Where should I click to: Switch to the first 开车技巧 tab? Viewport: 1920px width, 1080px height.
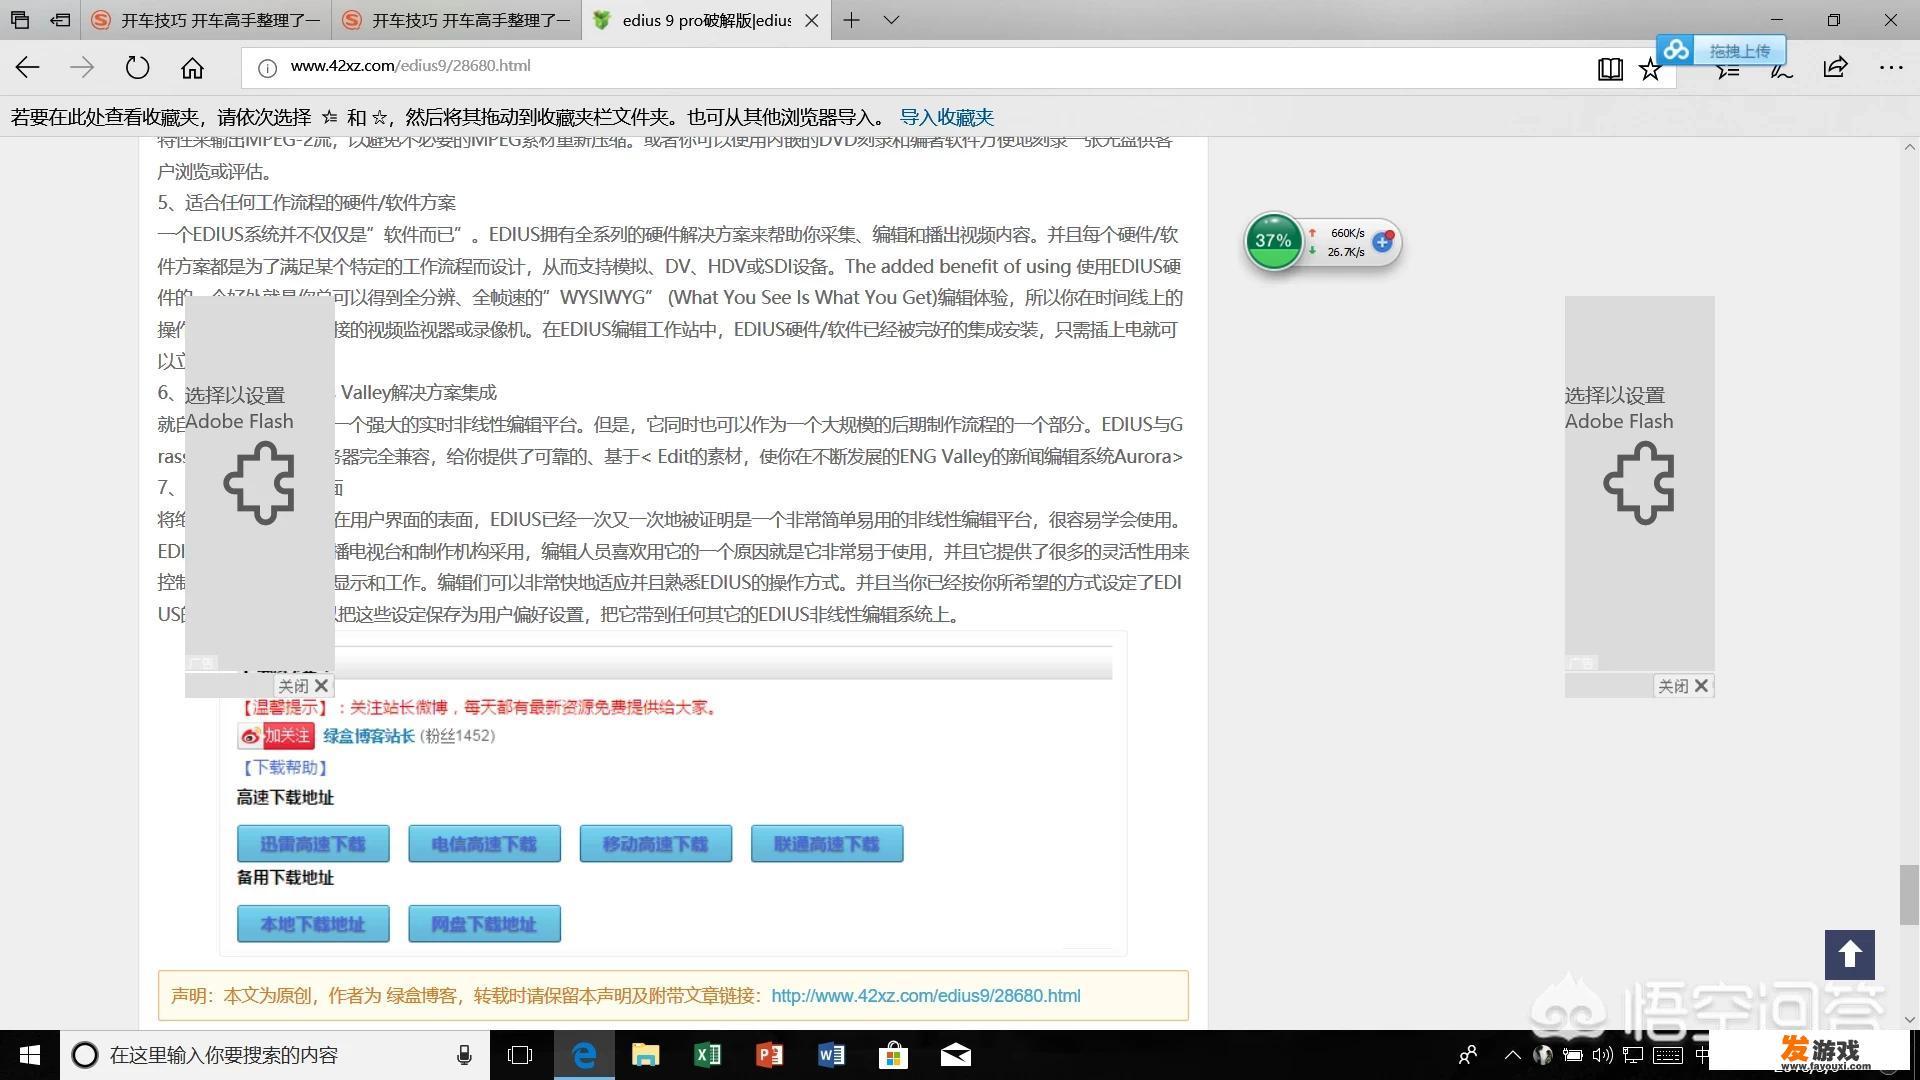pos(206,20)
